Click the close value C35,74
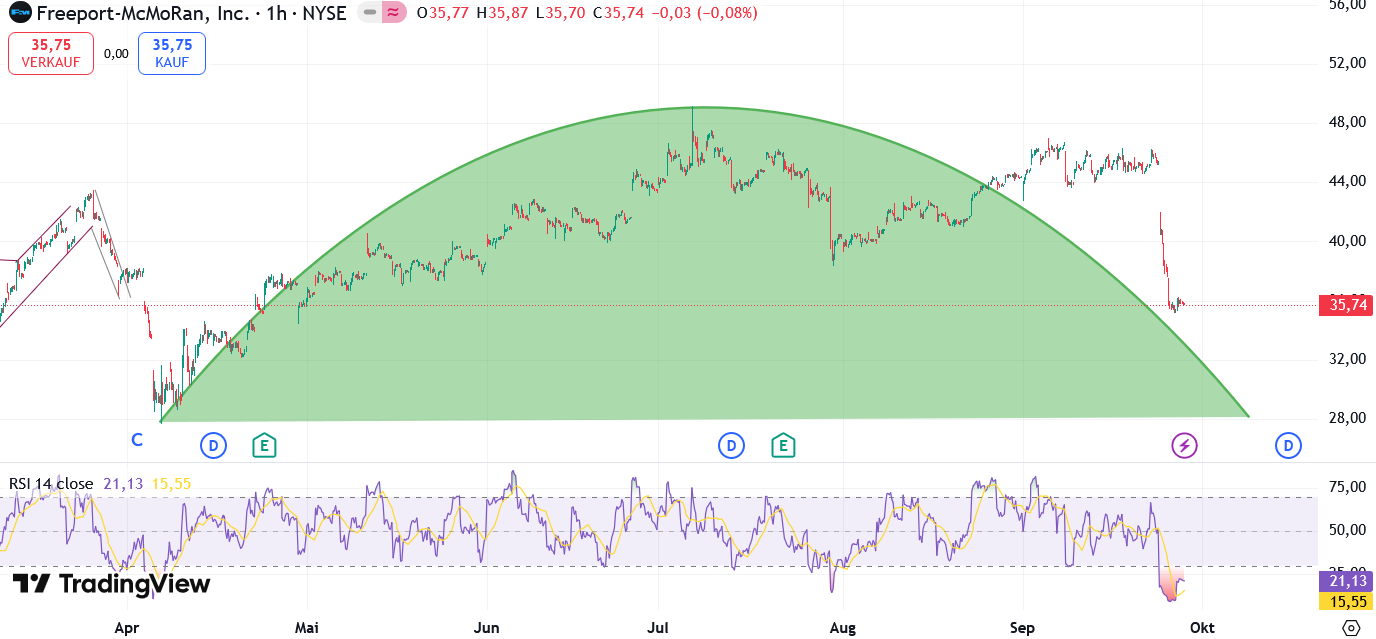The width and height of the screenshot is (1376, 639). [618, 13]
